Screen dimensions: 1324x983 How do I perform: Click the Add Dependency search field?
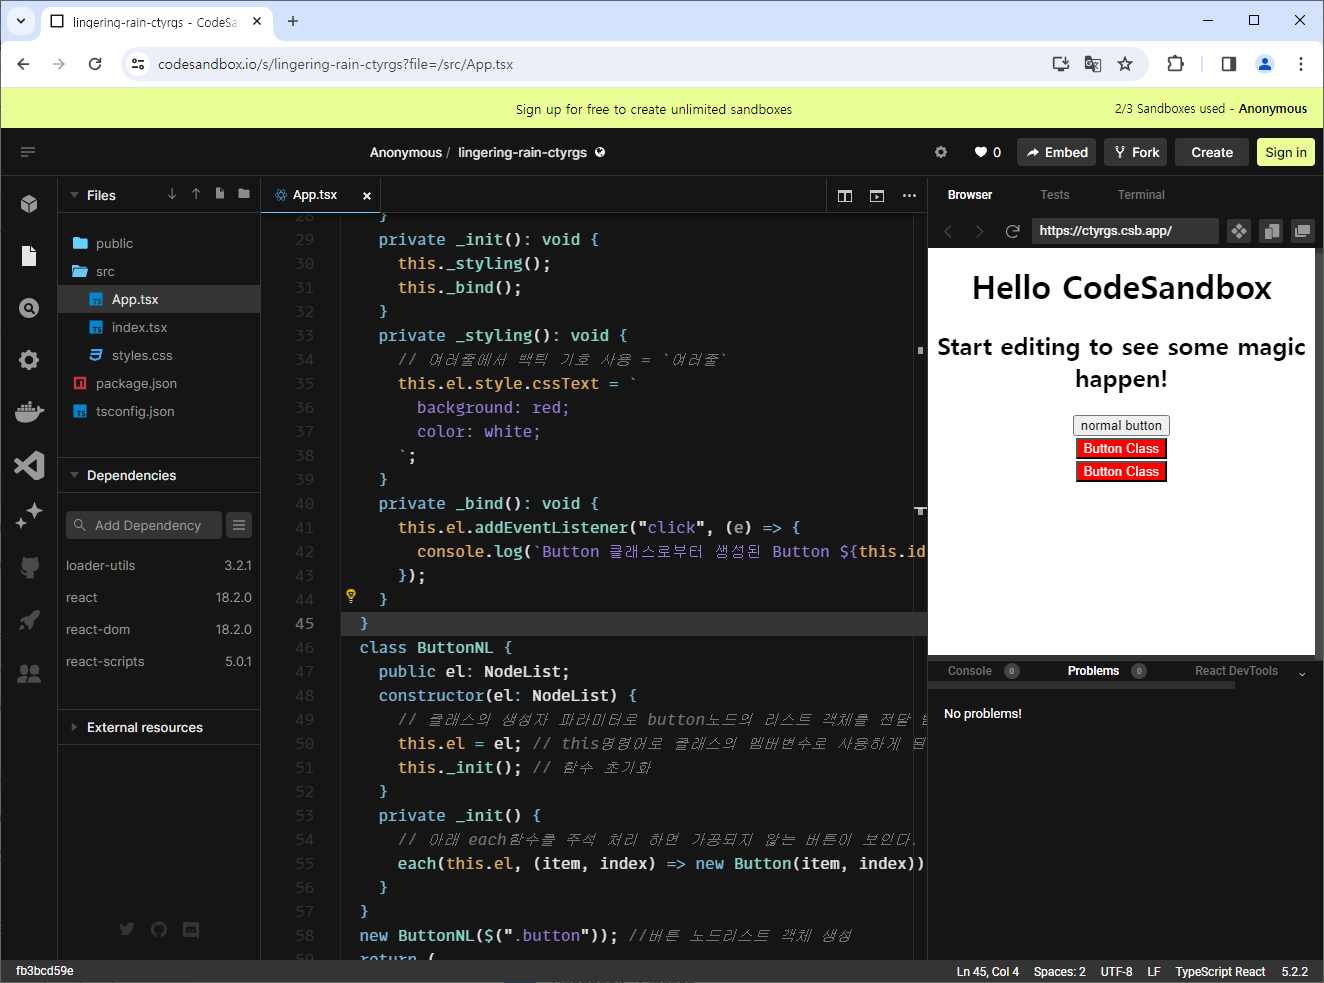tap(144, 525)
